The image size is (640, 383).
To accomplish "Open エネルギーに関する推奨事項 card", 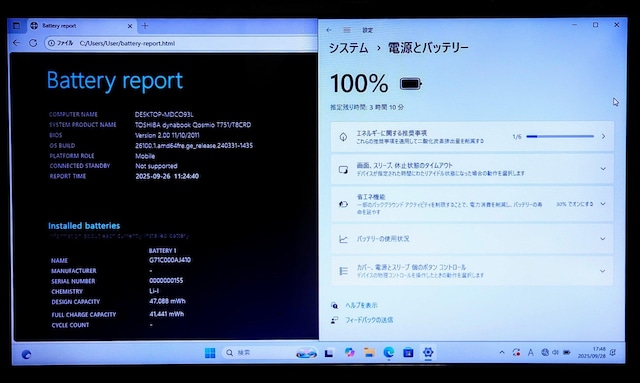I will coord(472,137).
